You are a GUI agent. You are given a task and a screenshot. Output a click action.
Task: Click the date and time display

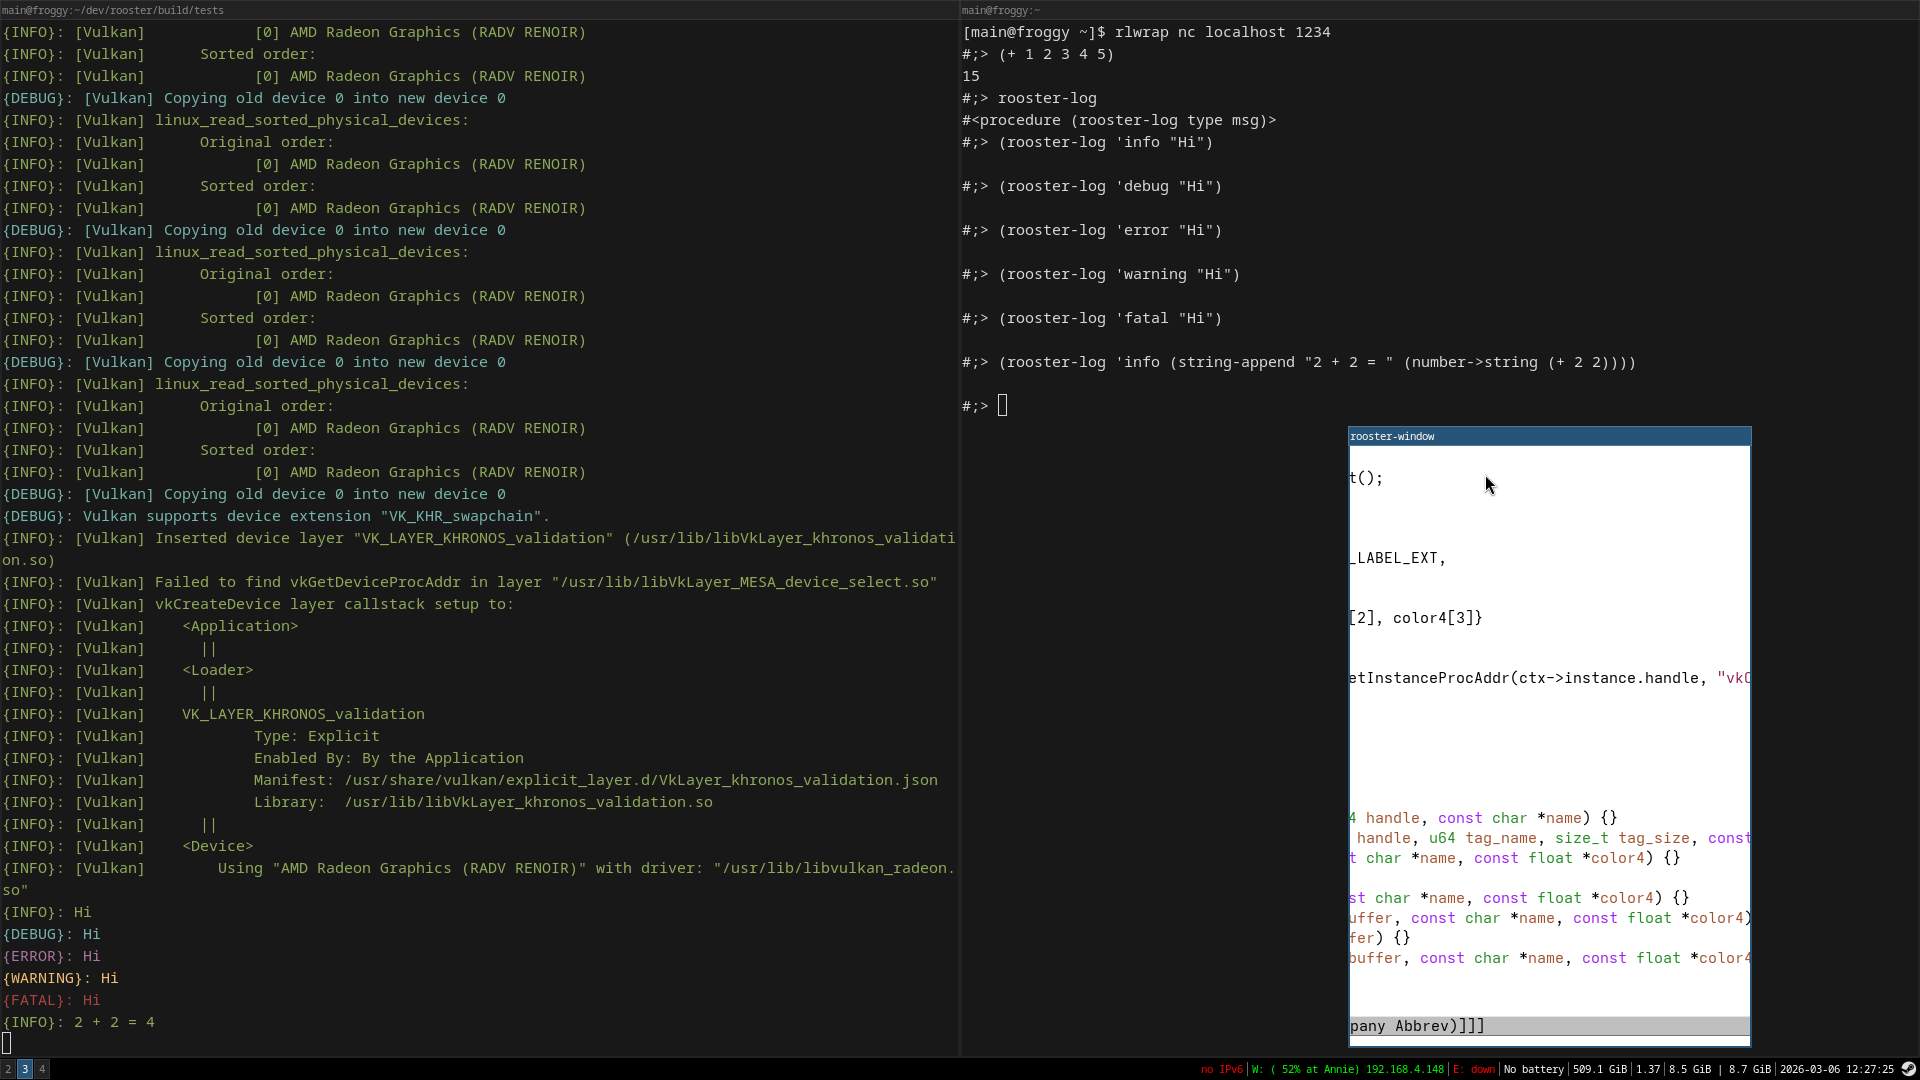(1836, 1069)
